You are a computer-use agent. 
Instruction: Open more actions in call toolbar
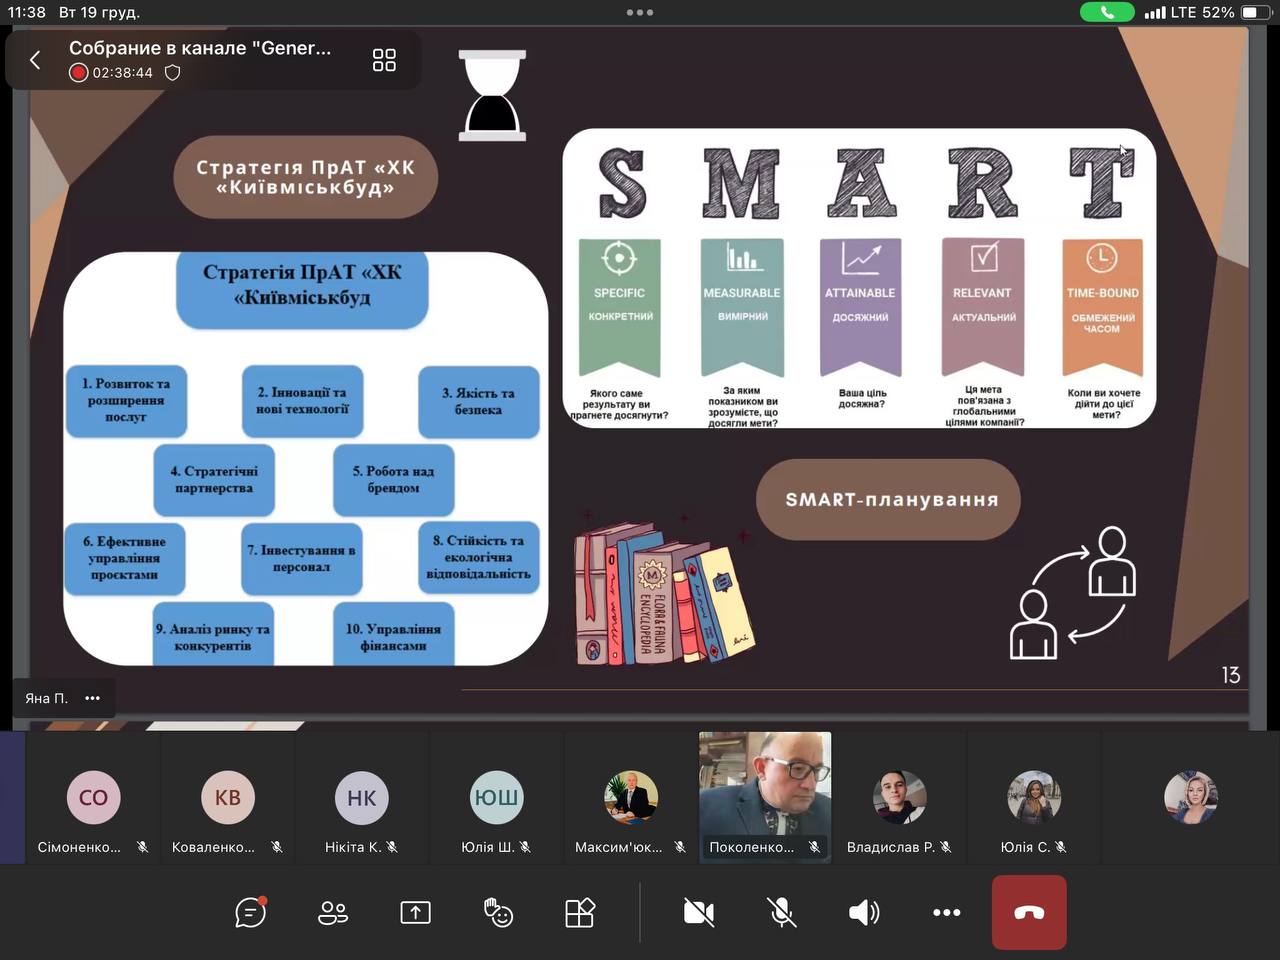tap(946, 912)
